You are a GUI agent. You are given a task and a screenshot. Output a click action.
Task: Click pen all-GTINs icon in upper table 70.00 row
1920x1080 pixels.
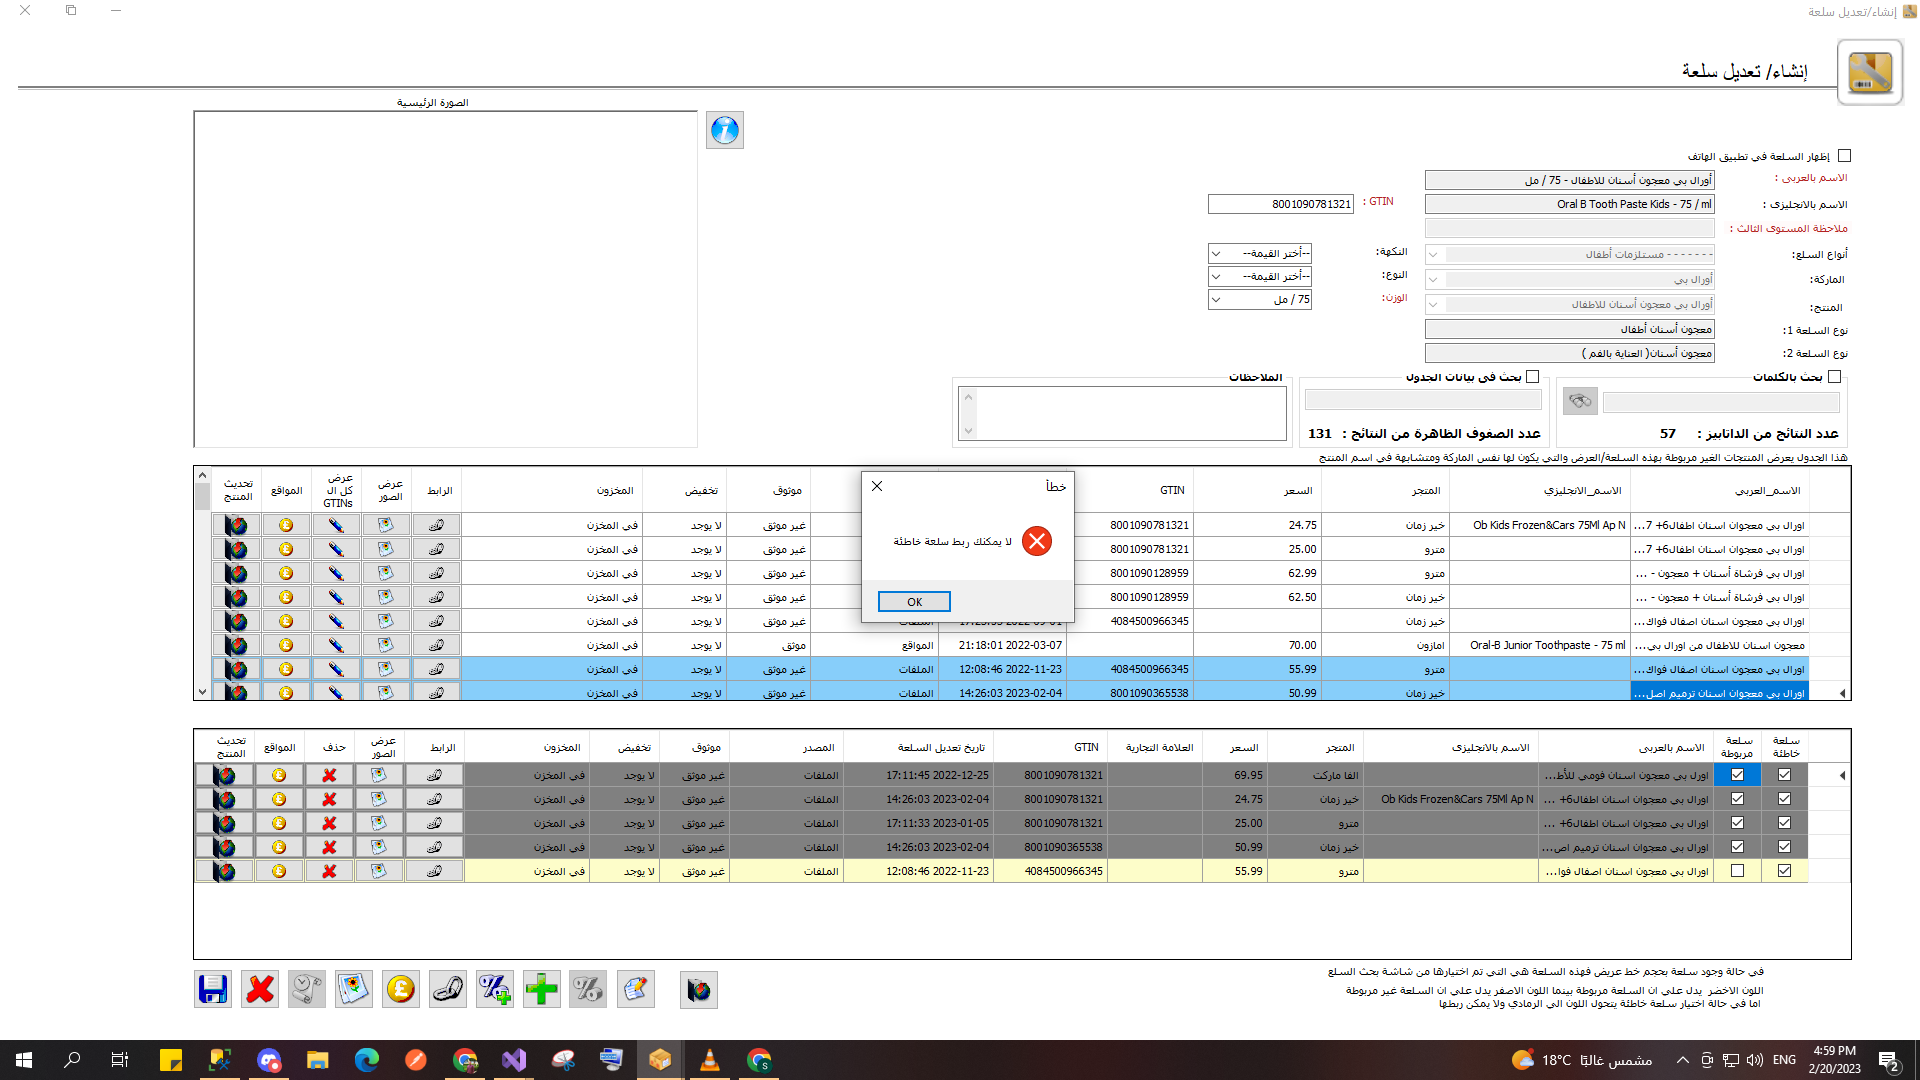tap(336, 645)
